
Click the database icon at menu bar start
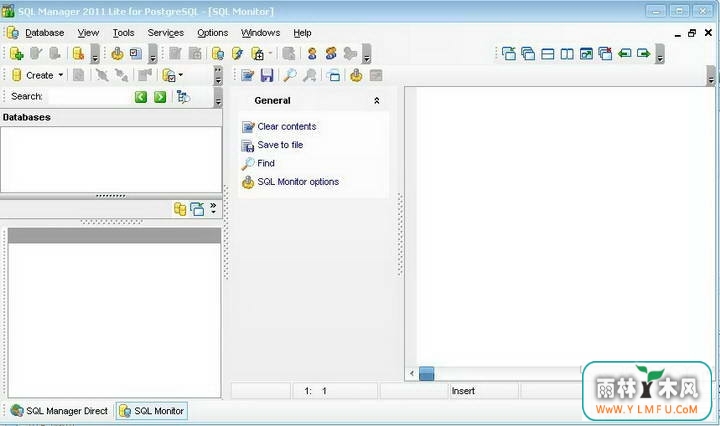pyautogui.click(x=12, y=33)
